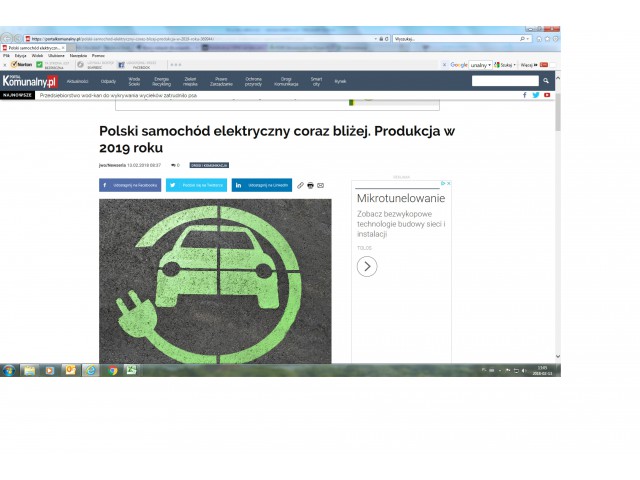Open the Facebook icon in site header

tap(524, 95)
